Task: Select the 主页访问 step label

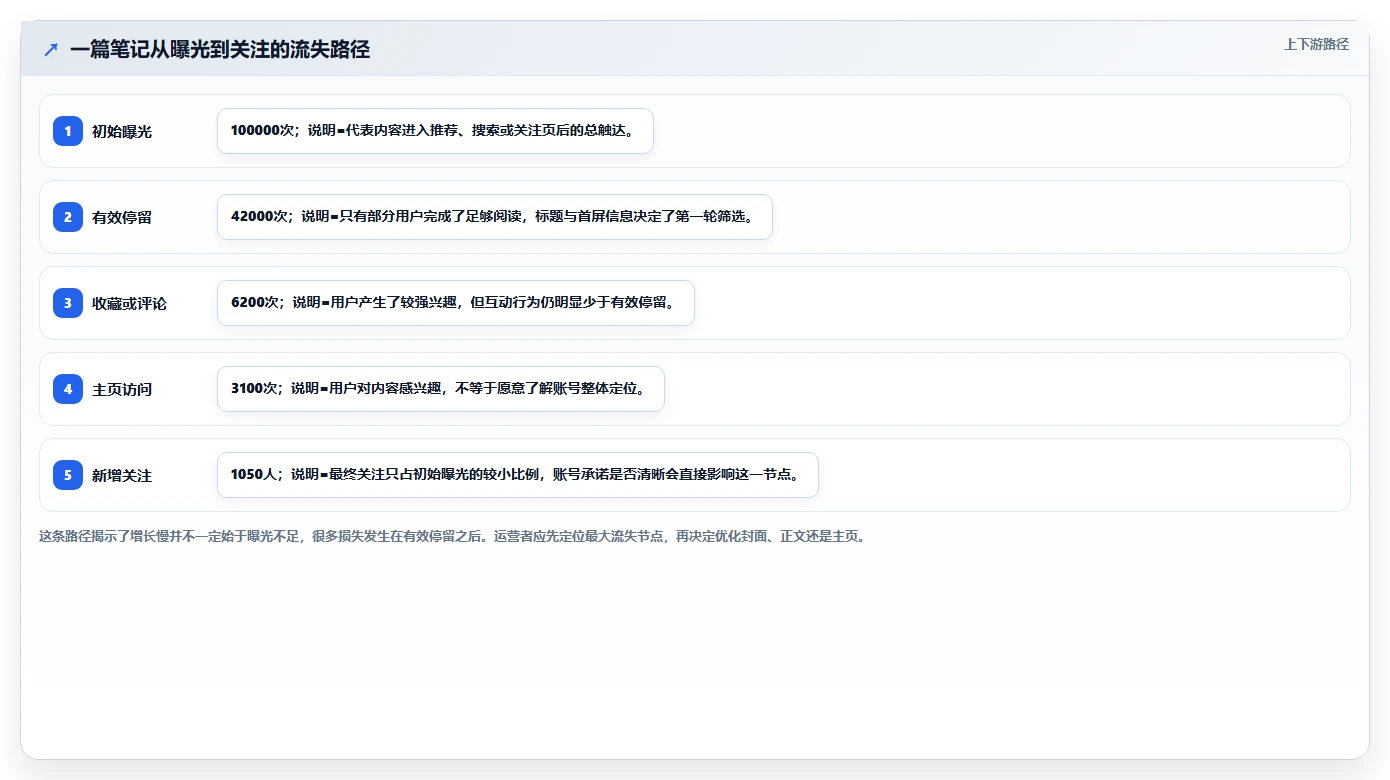Action: tap(122, 389)
